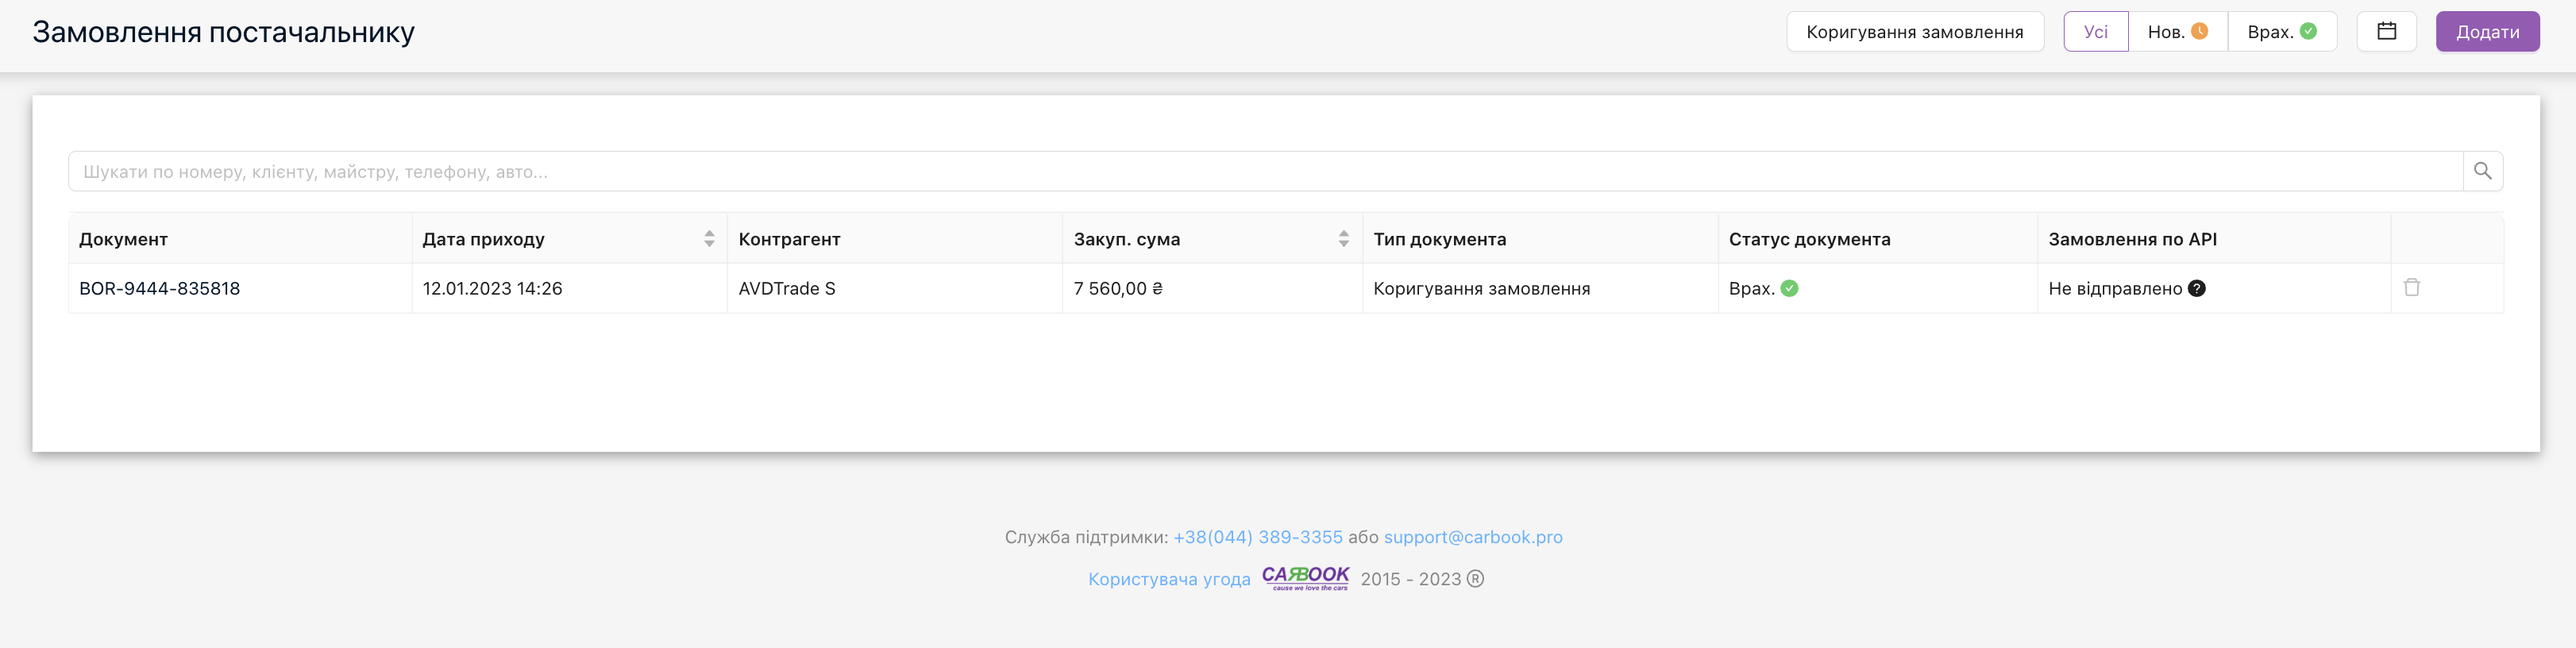Click the support@carbook.pro email link
The width and height of the screenshot is (2576, 648).
click(1472, 537)
